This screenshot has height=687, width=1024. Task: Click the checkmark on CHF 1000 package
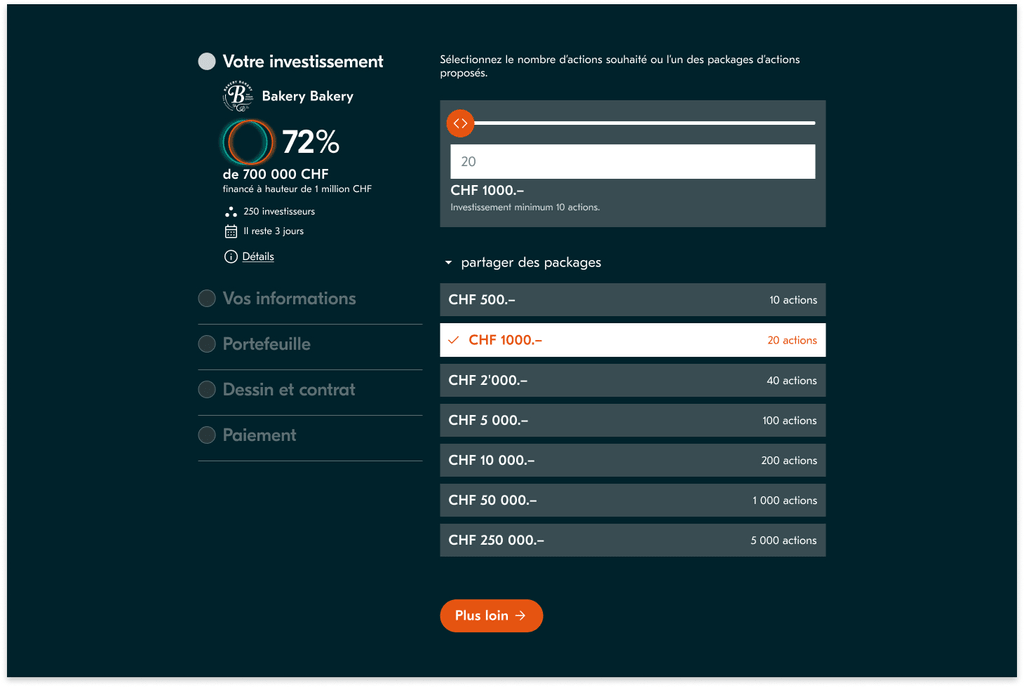(x=454, y=340)
